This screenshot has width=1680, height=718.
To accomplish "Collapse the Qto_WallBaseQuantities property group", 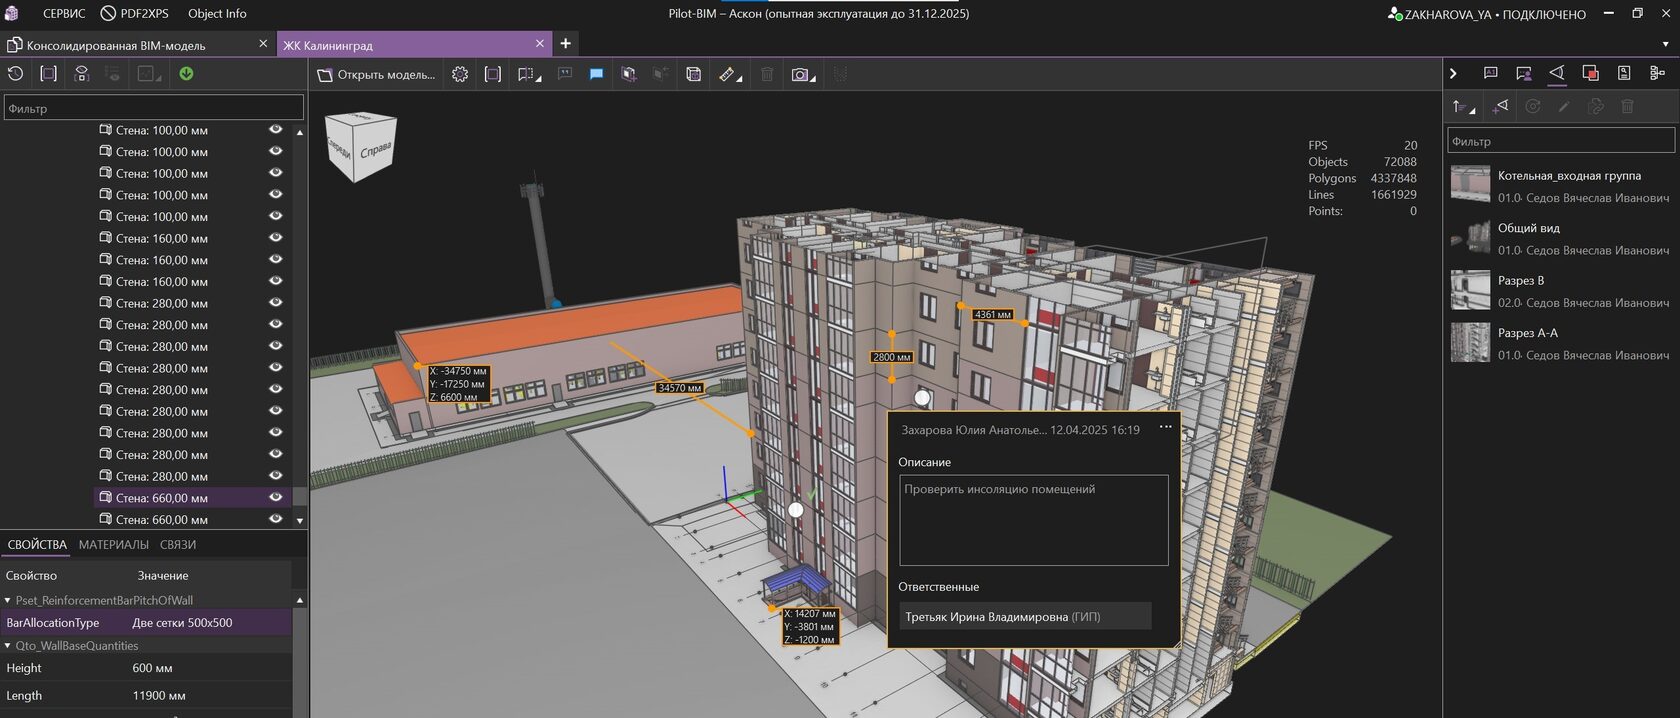I will tap(8, 646).
